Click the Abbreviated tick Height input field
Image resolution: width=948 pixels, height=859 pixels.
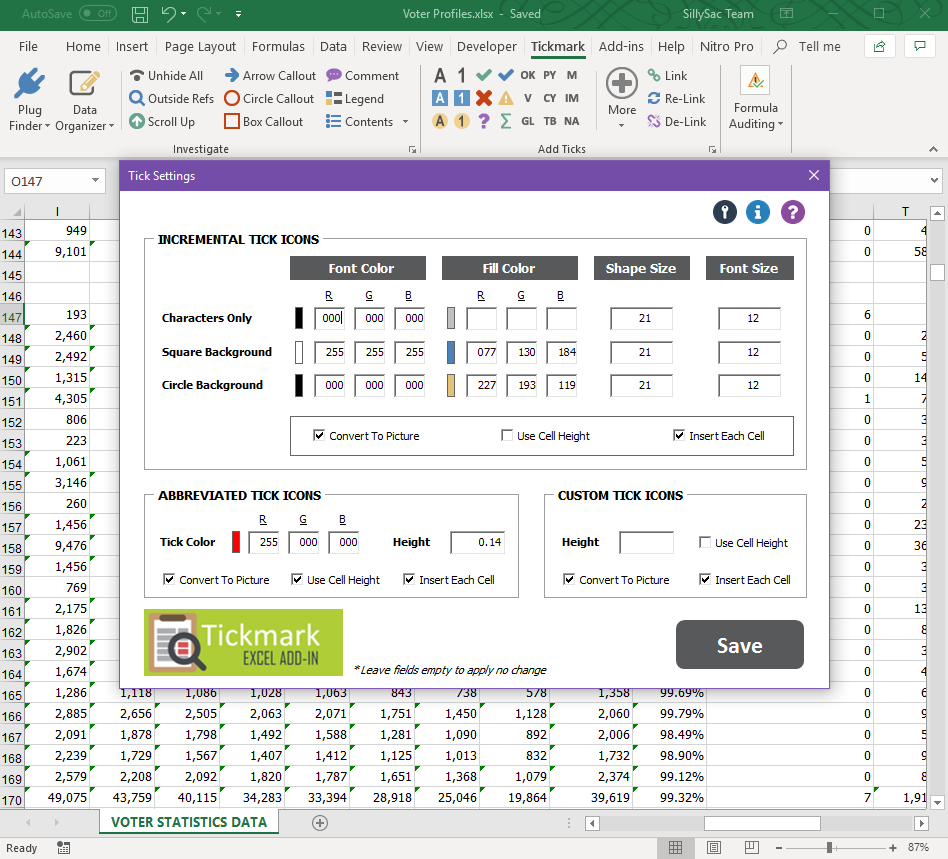(477, 542)
